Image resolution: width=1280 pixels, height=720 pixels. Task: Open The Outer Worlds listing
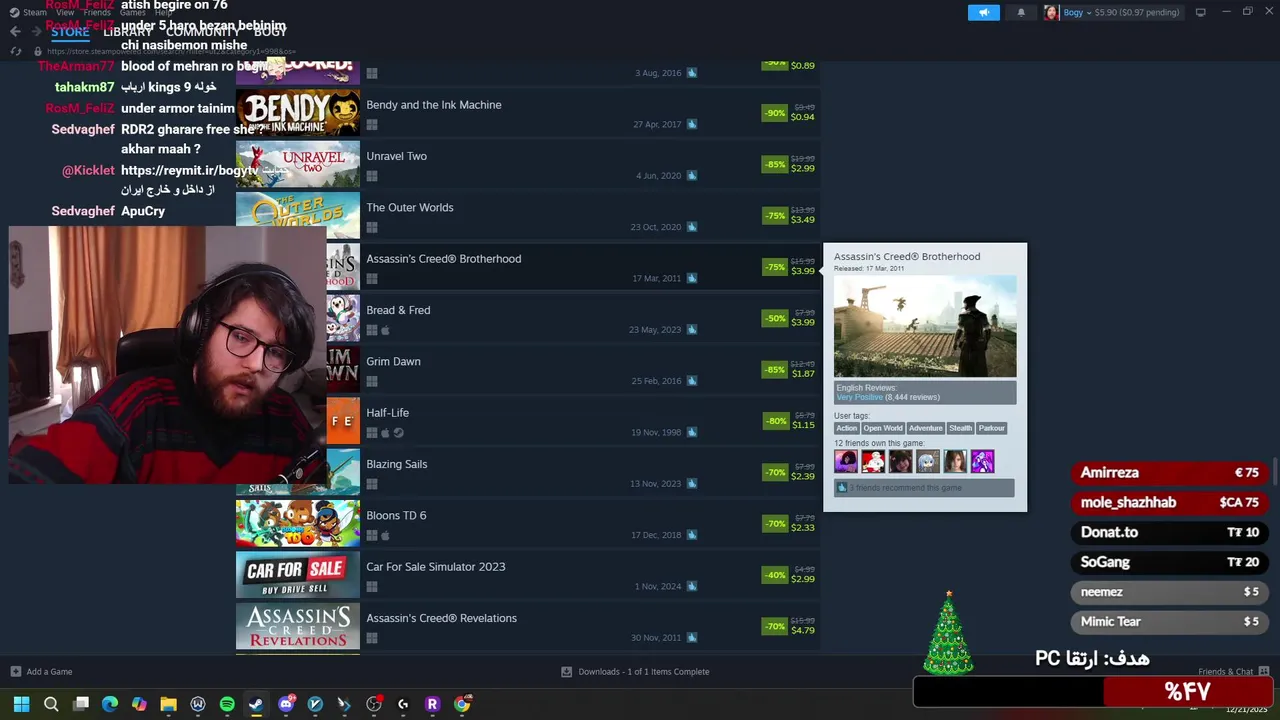coord(528,214)
